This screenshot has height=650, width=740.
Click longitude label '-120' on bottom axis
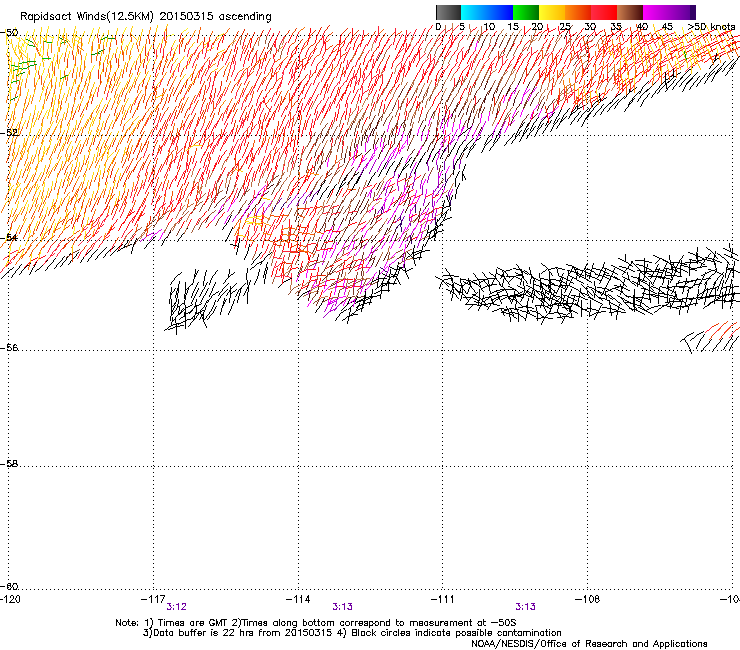(x=10, y=599)
